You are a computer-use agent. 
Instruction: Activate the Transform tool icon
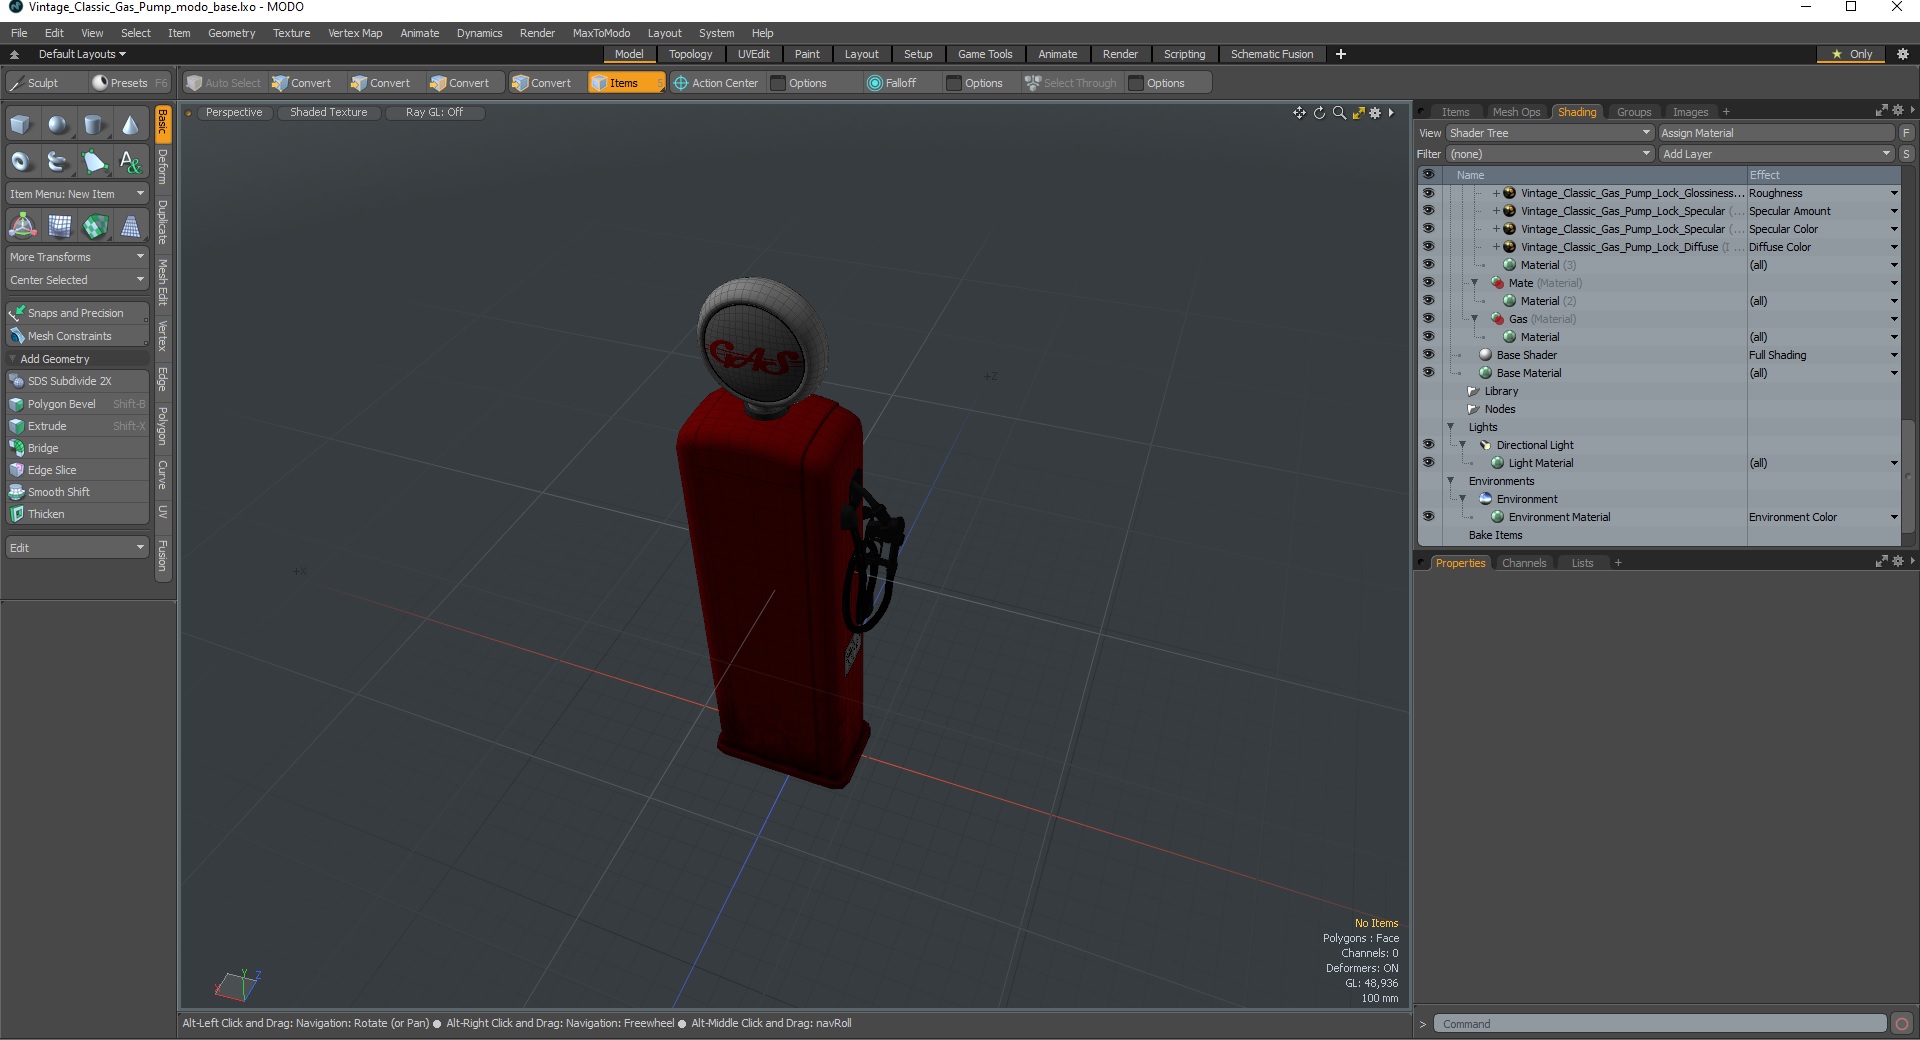pyautogui.click(x=22, y=226)
